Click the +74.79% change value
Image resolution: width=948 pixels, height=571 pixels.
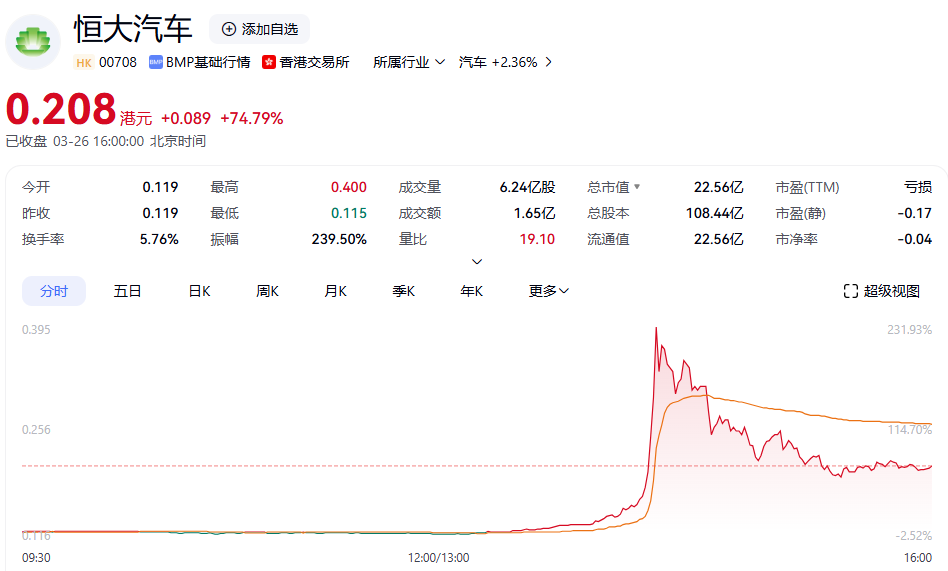pyautogui.click(x=252, y=118)
